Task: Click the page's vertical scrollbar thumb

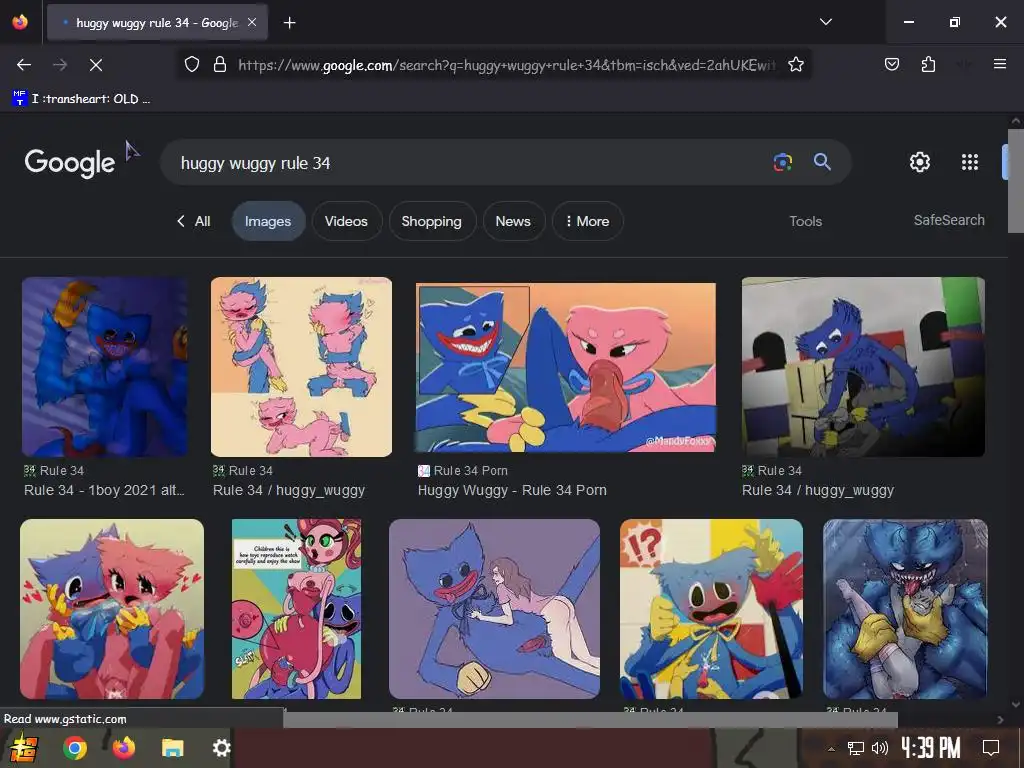Action: (1016, 181)
